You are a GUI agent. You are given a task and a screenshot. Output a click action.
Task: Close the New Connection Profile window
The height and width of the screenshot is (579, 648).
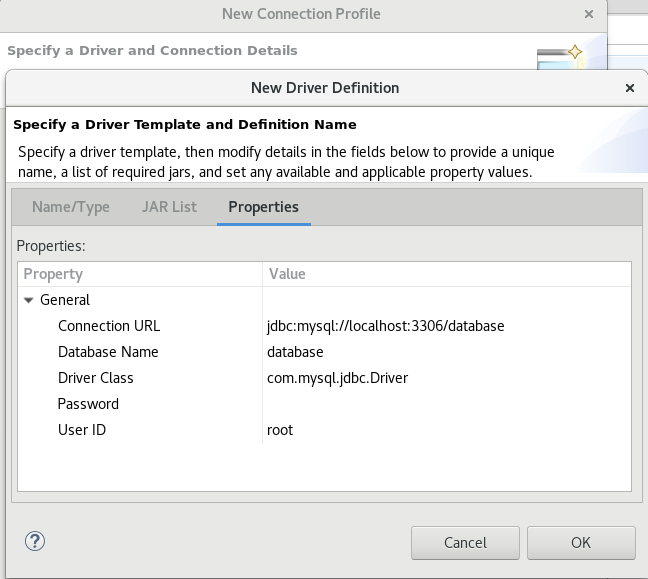click(x=589, y=14)
